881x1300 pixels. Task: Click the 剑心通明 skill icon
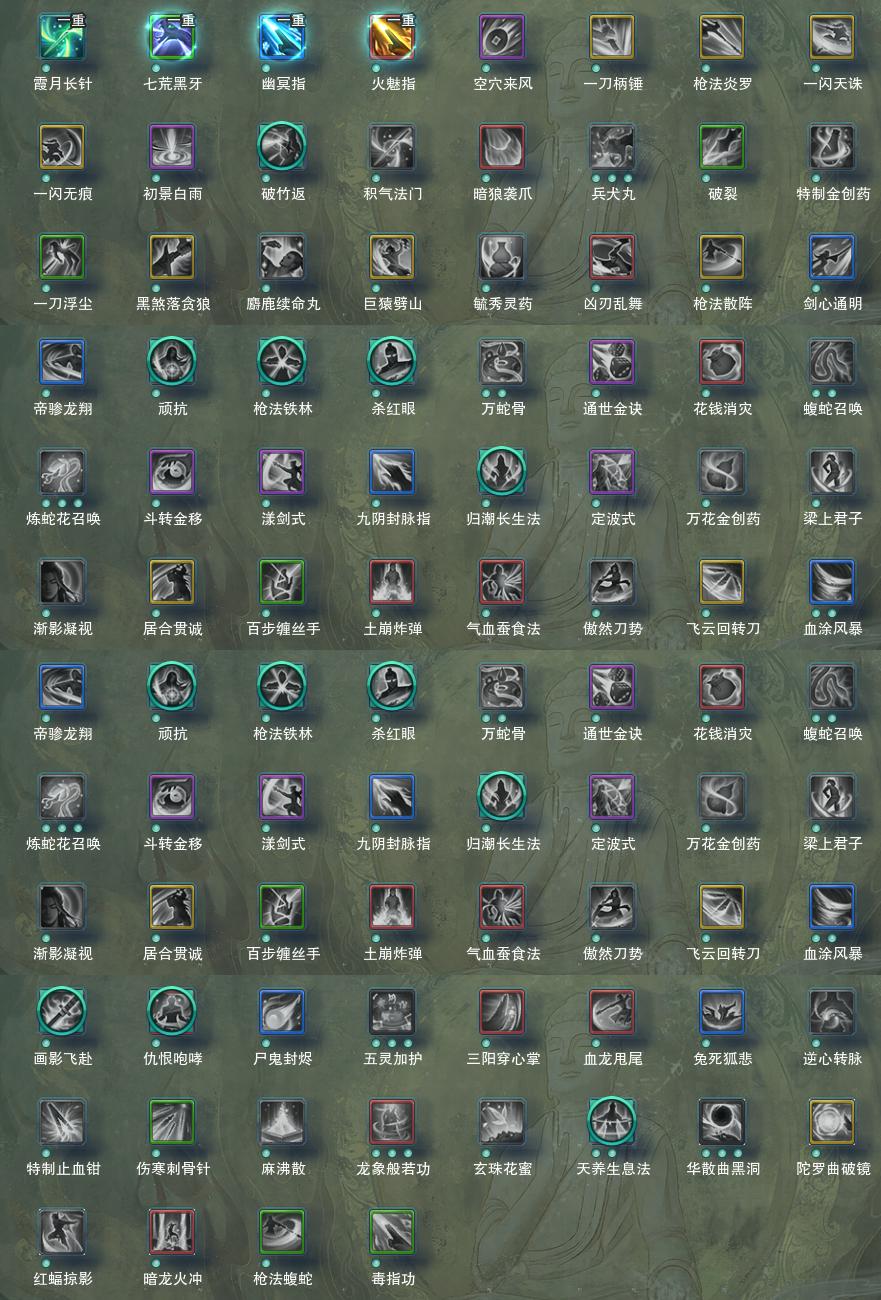pyautogui.click(x=832, y=257)
